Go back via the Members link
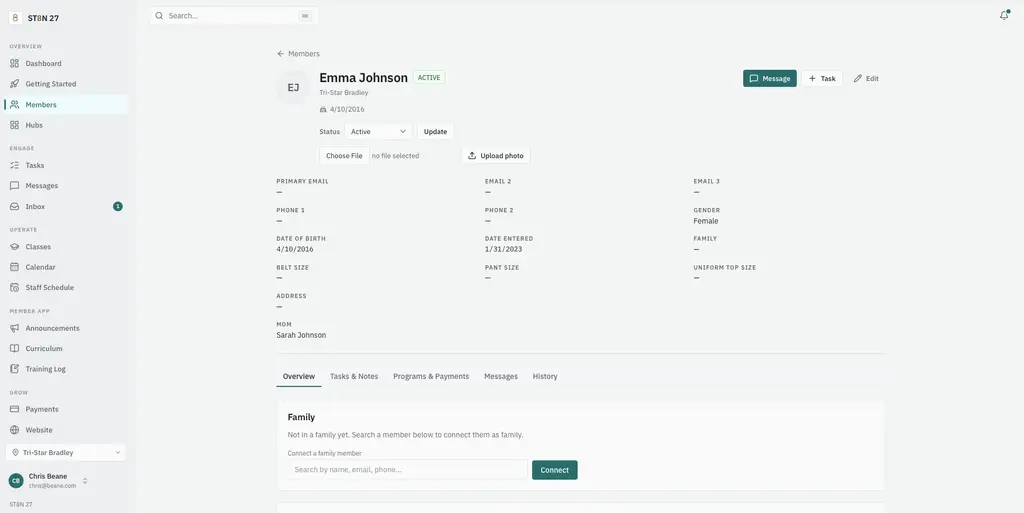Viewport: 1024px width, 513px height. pos(298,54)
